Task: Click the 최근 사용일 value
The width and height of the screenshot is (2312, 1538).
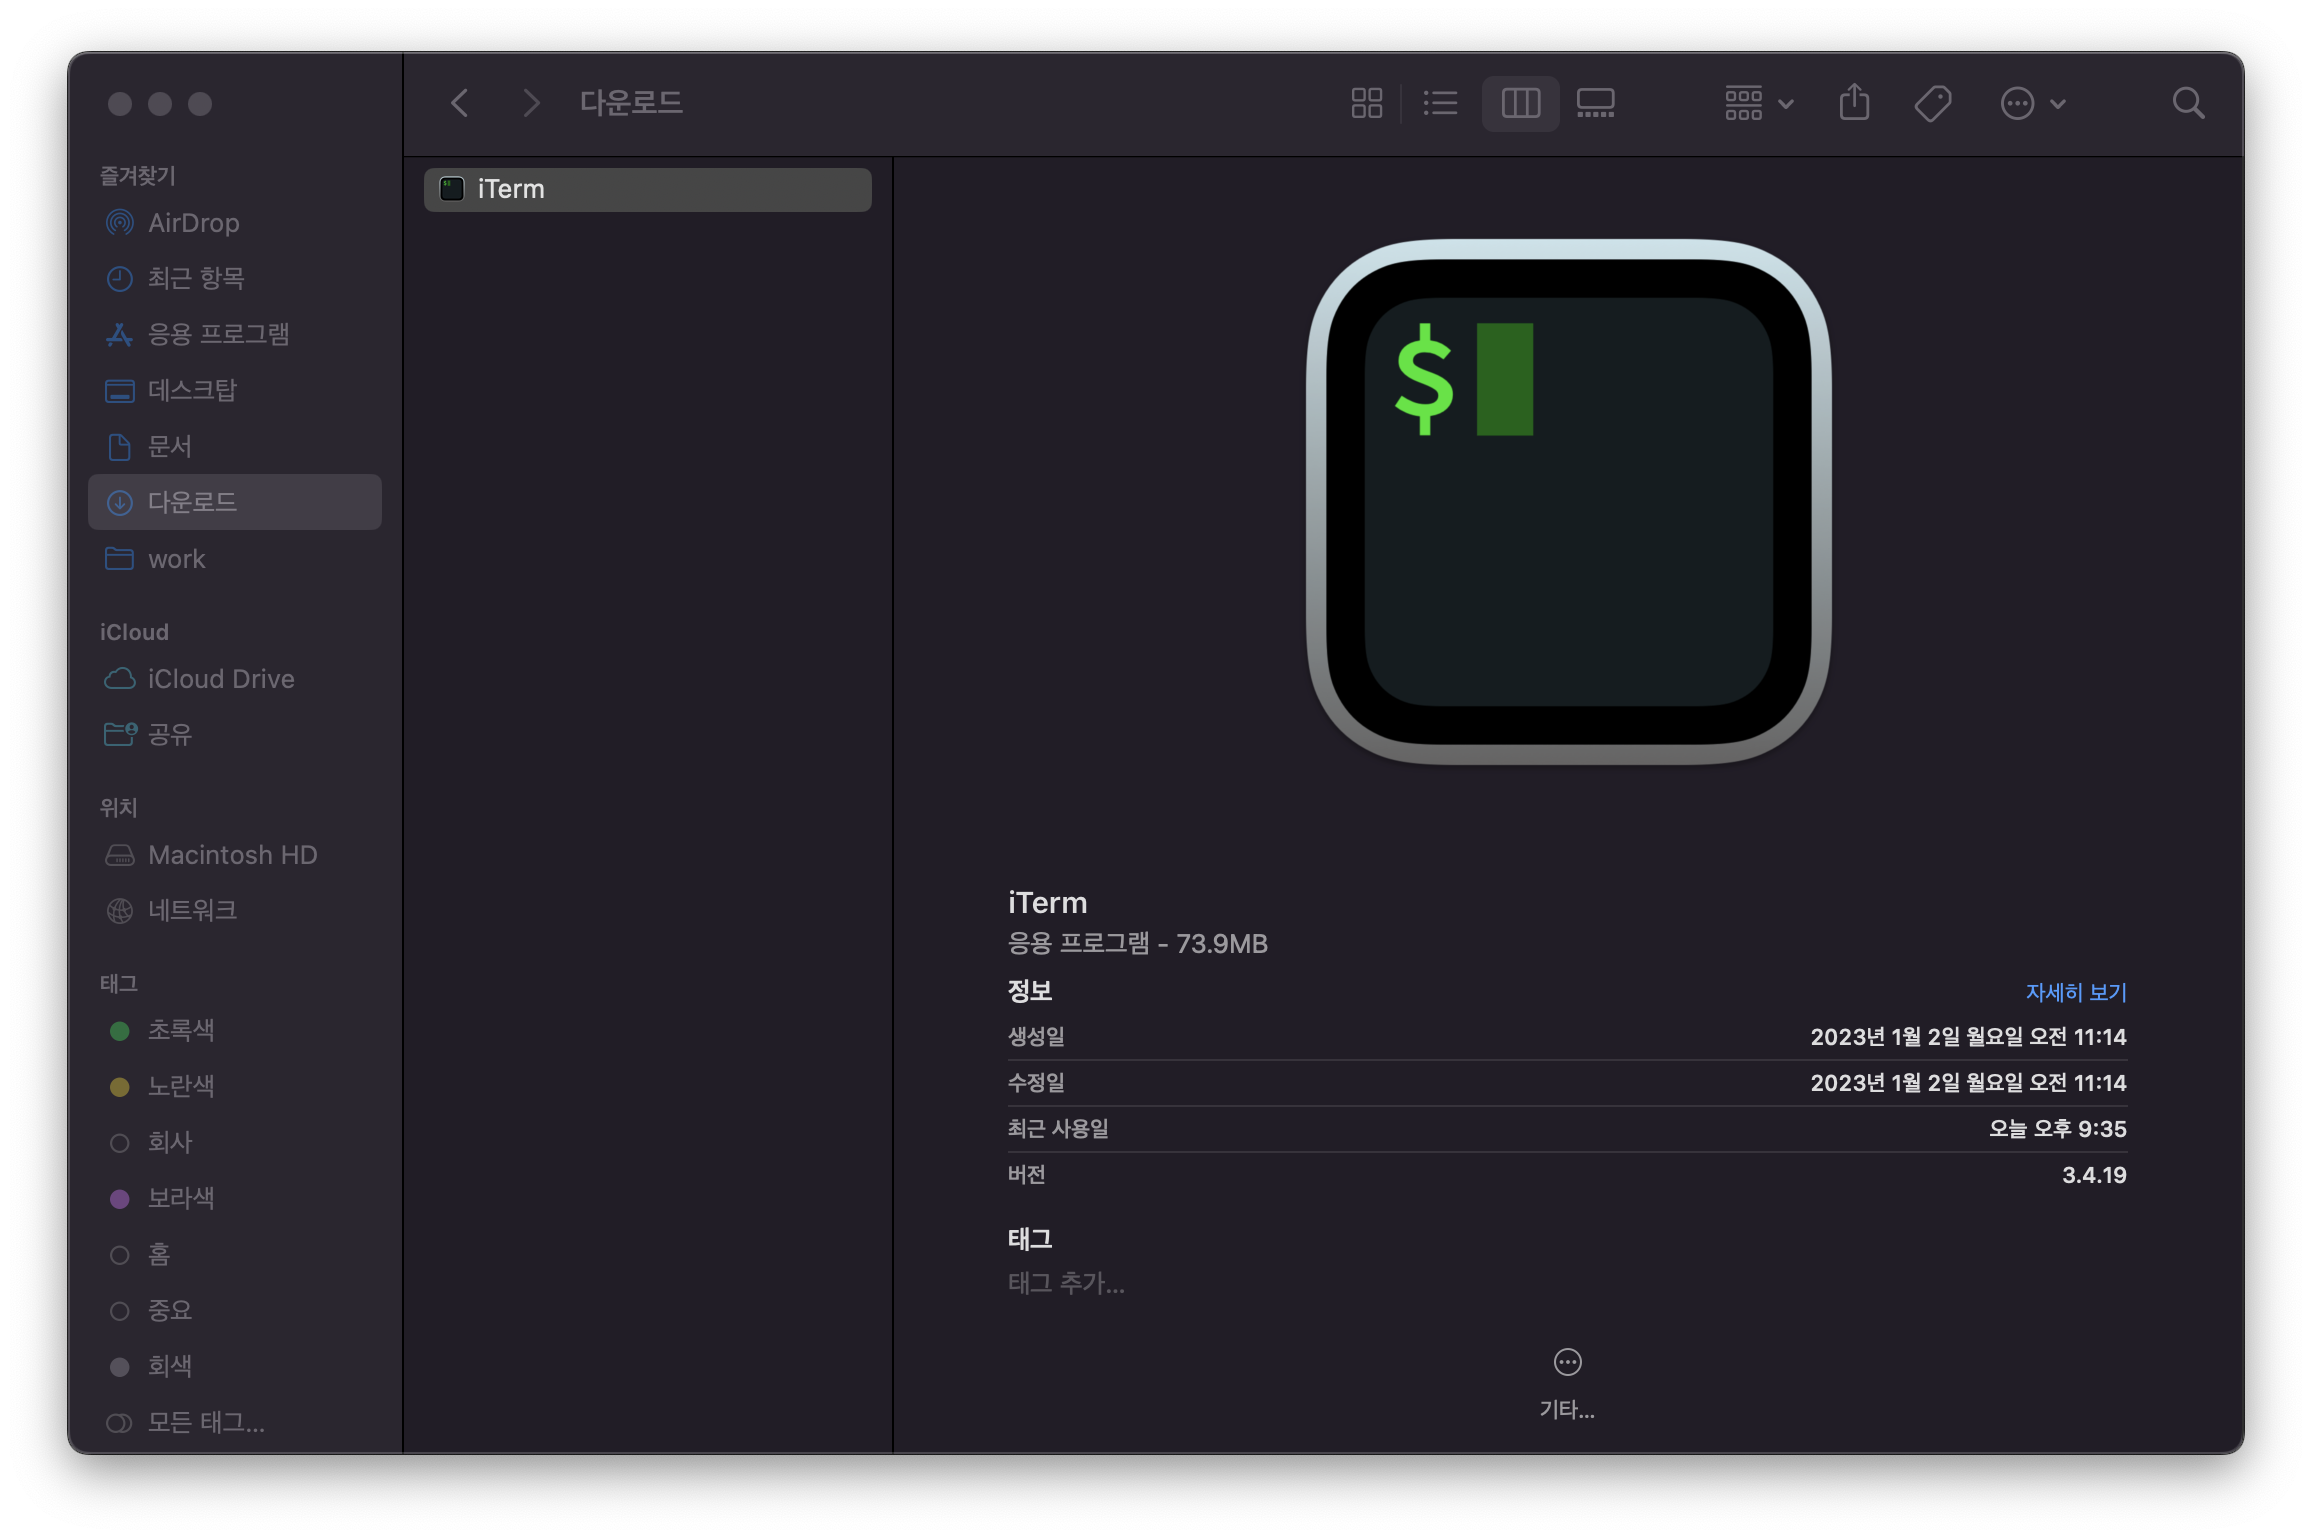Action: pyautogui.click(x=2057, y=1129)
